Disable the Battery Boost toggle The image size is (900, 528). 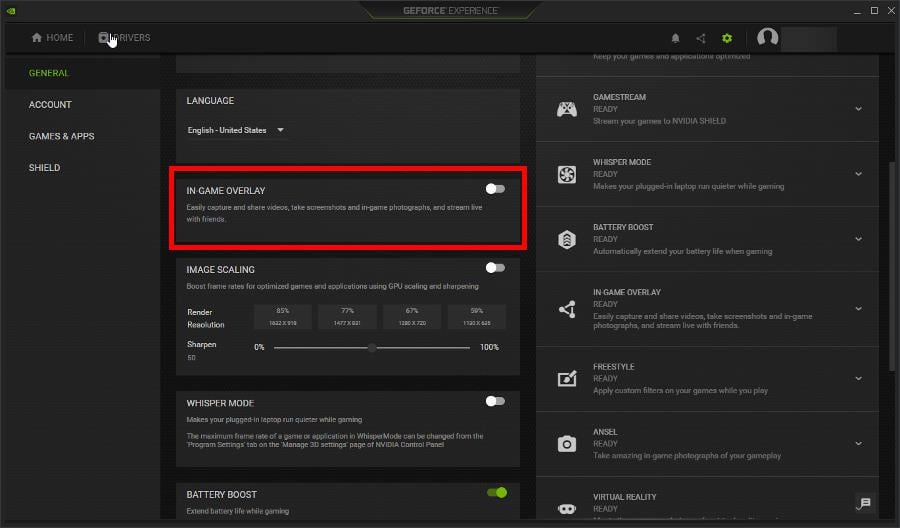(x=497, y=492)
